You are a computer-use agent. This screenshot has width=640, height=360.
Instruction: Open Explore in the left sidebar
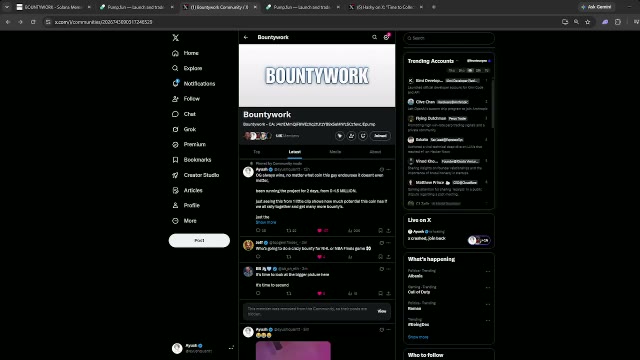[187, 68]
